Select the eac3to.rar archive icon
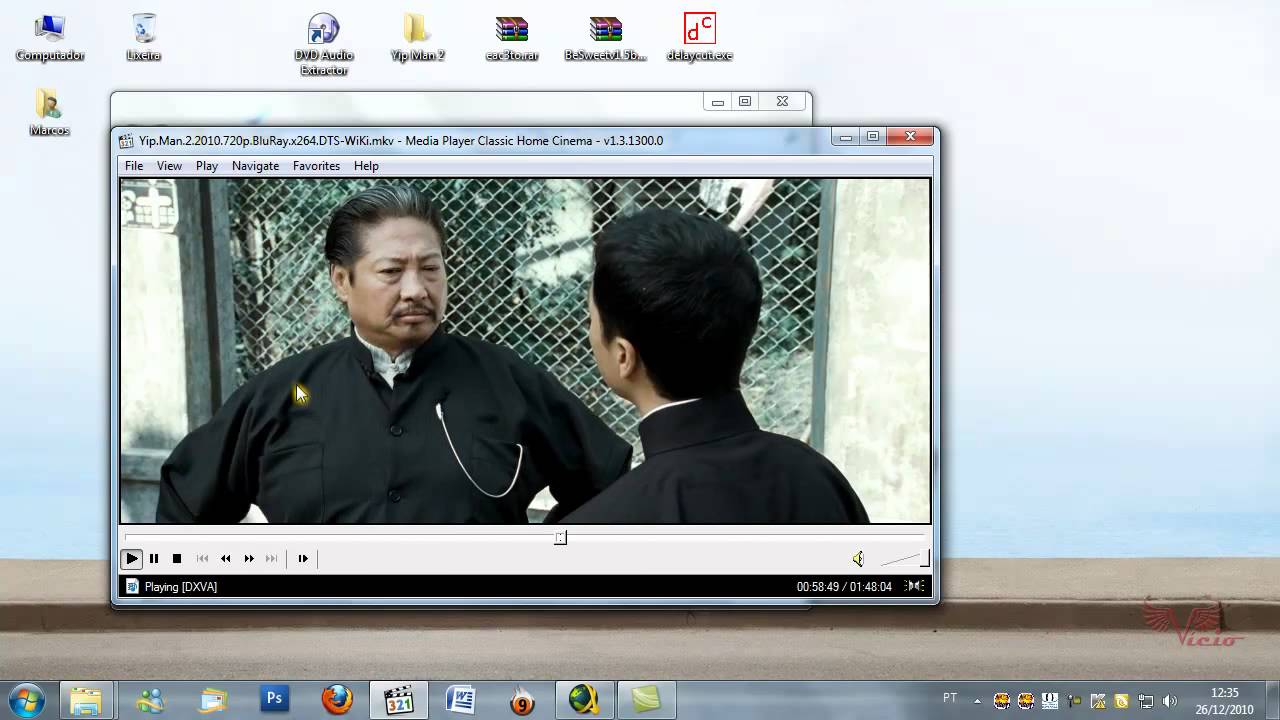 512,38
